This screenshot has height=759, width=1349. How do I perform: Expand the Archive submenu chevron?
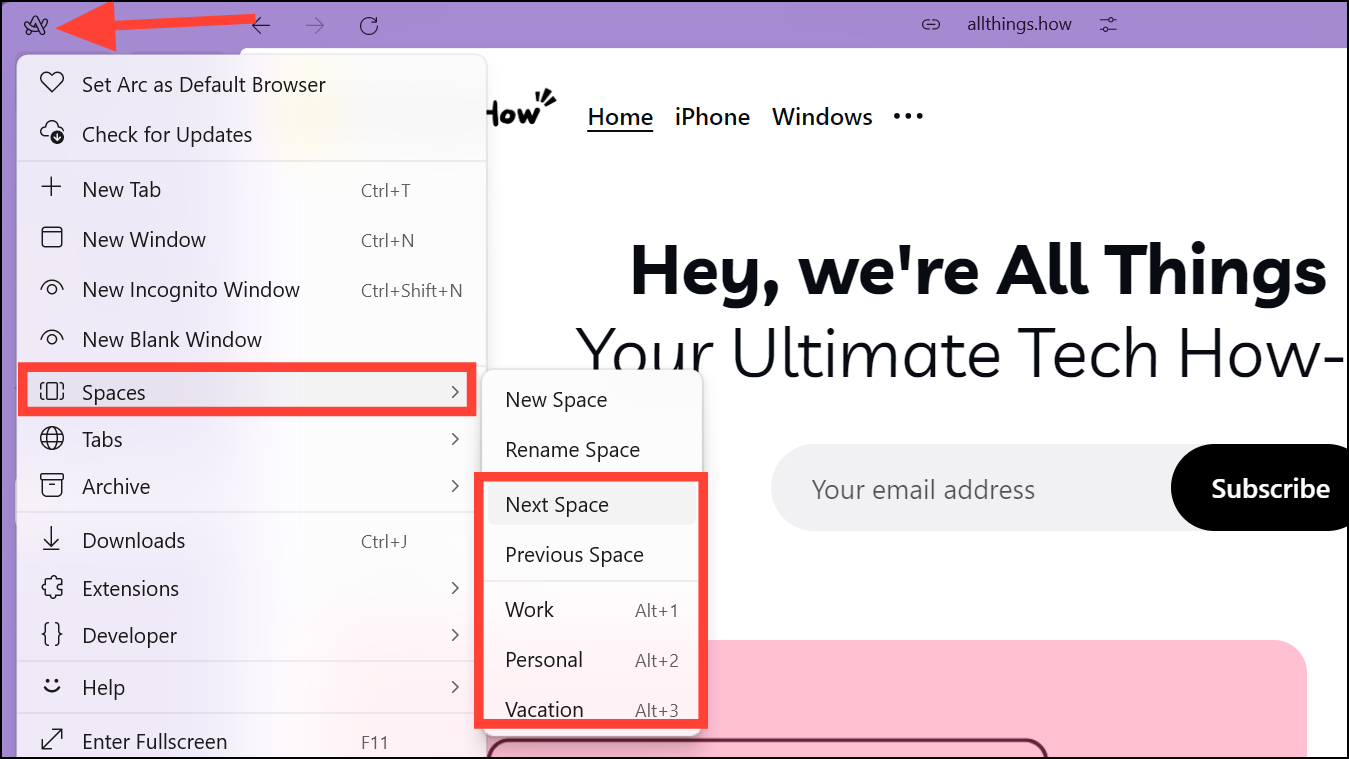pos(455,486)
